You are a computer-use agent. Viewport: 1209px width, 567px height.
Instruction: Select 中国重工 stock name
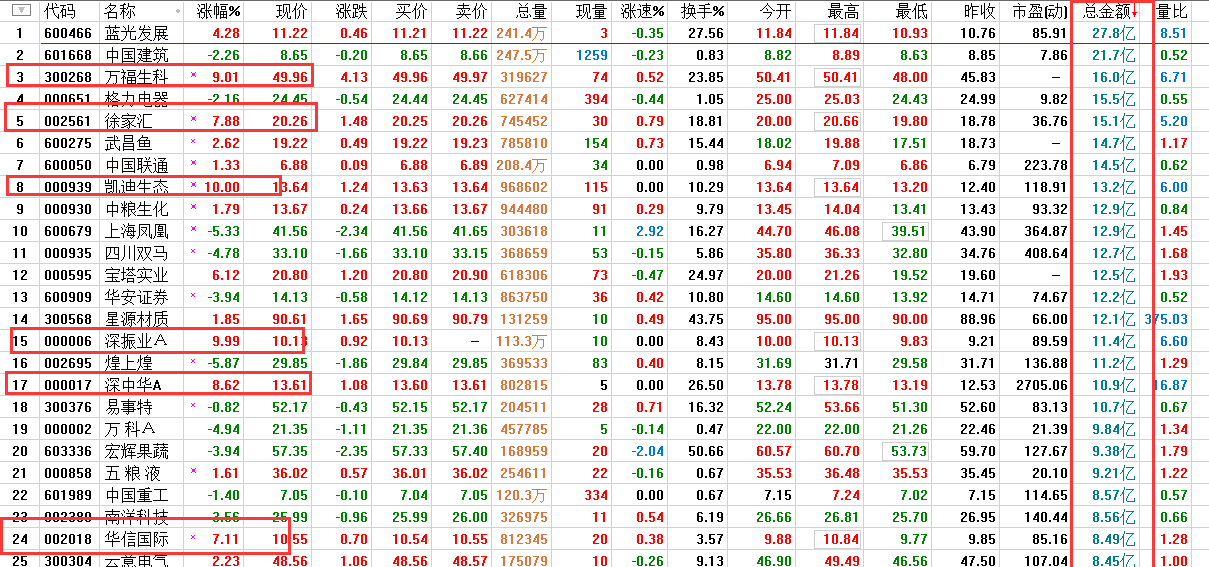click(x=137, y=495)
